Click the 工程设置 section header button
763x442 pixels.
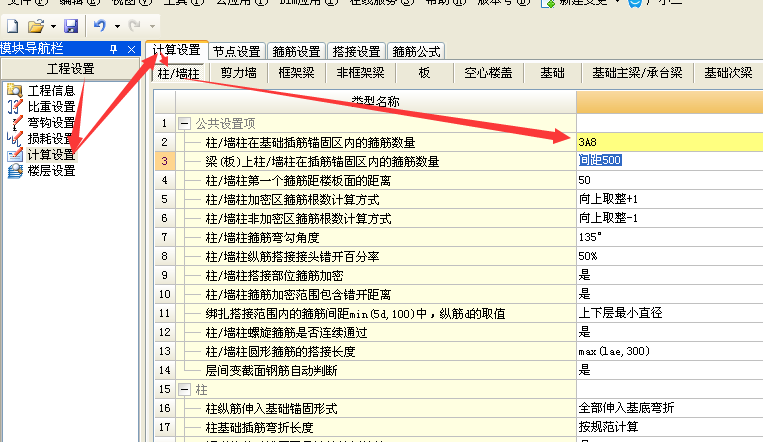click(71, 69)
